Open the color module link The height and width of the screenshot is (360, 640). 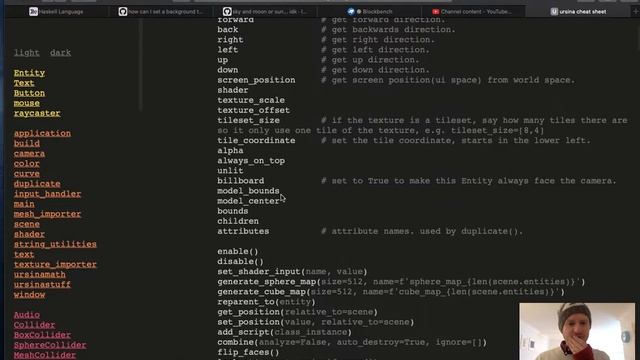pyautogui.click(x=27, y=164)
